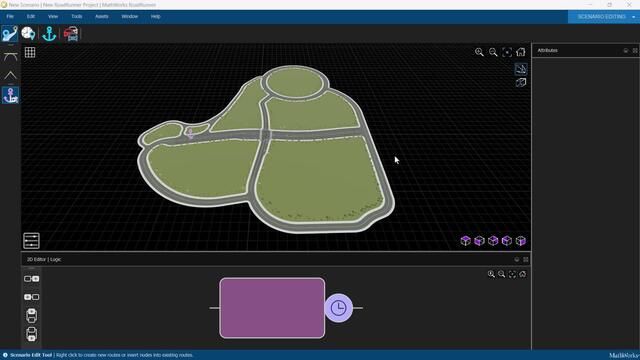The height and width of the screenshot is (360, 640).
Task: Undock the Attributes panel
Action: pos(635,51)
